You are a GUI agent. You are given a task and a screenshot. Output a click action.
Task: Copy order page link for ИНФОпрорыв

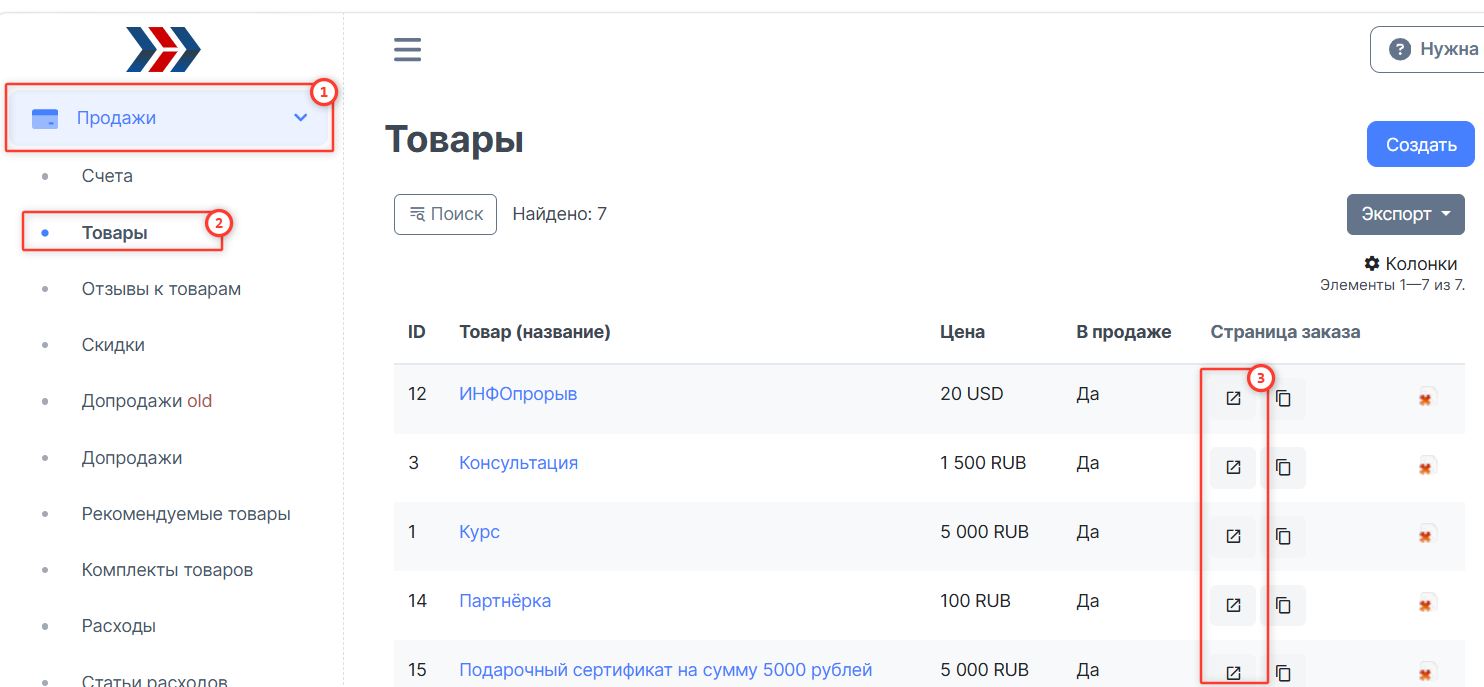[1283, 398]
